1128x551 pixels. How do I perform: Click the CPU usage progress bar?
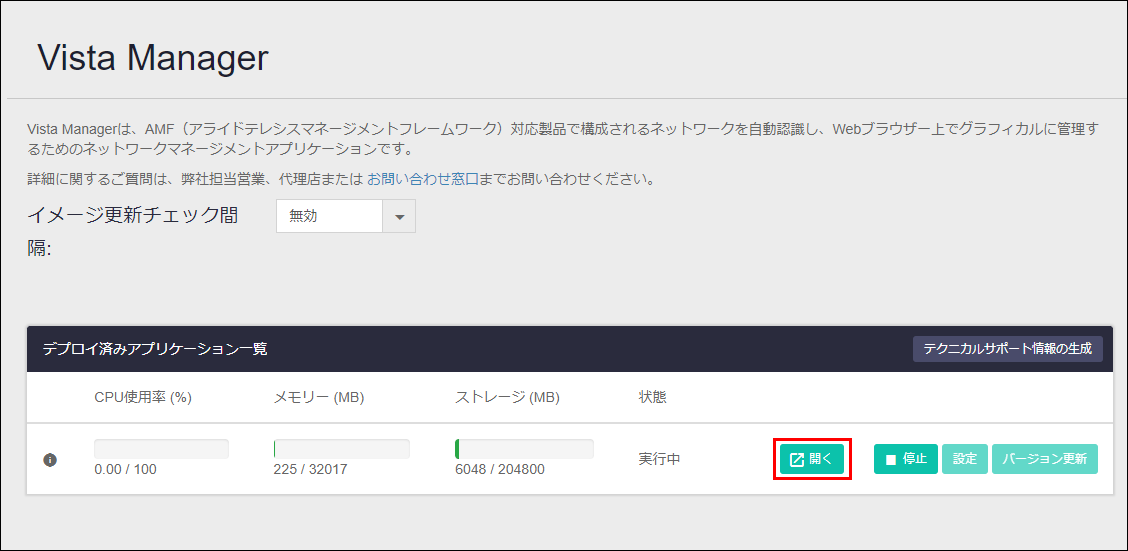[x=161, y=449]
